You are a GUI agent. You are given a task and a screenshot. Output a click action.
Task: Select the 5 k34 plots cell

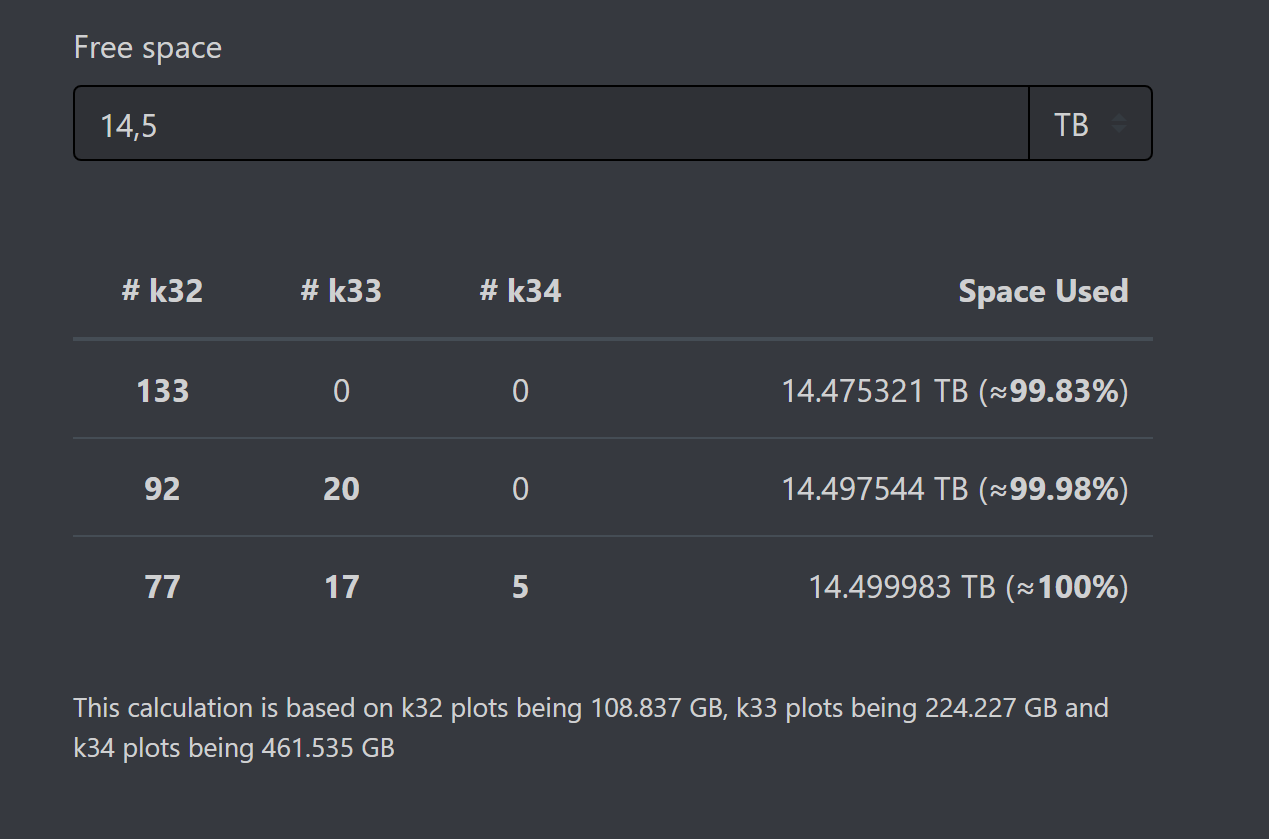520,586
